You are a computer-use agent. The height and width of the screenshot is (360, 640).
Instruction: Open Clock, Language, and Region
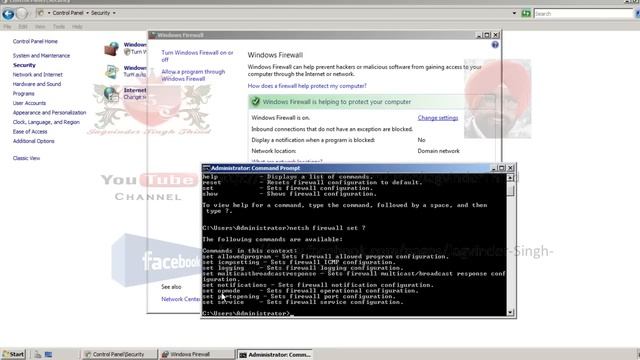(x=46, y=122)
